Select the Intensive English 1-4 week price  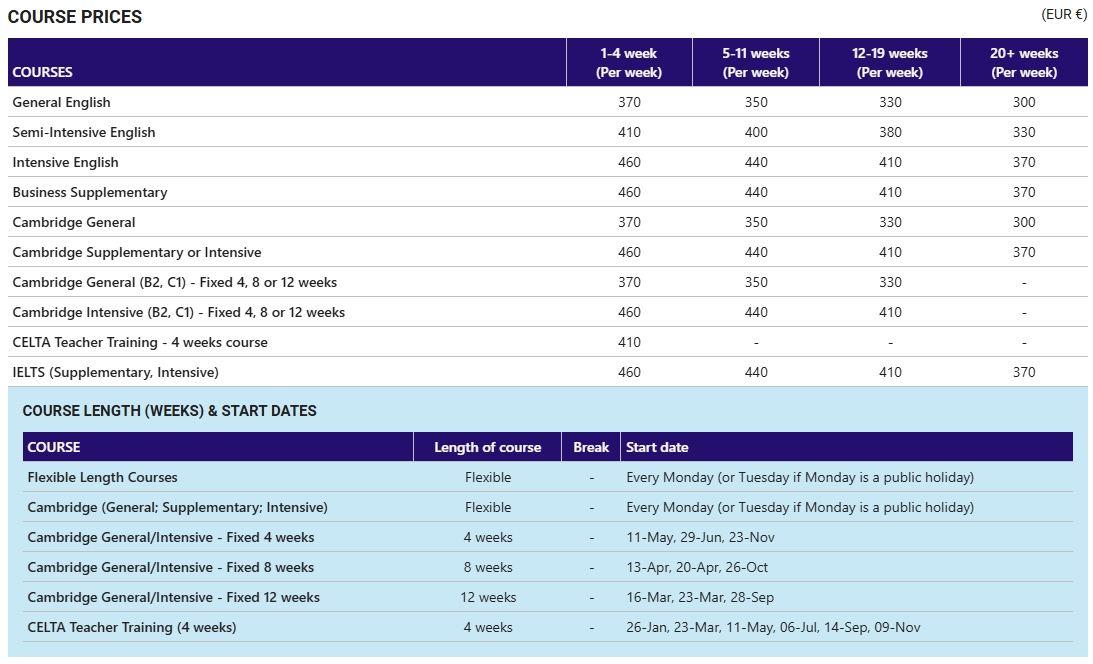click(x=629, y=162)
